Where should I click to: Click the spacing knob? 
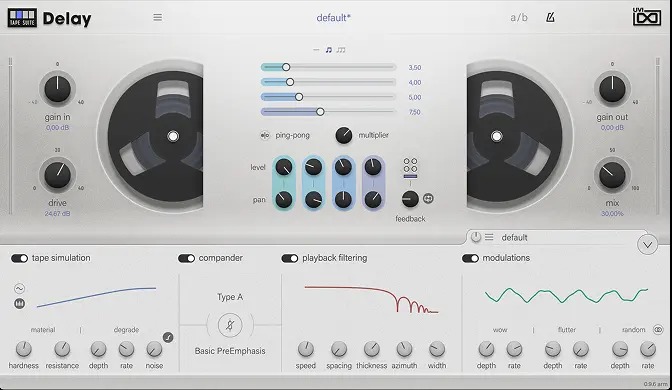click(x=339, y=349)
